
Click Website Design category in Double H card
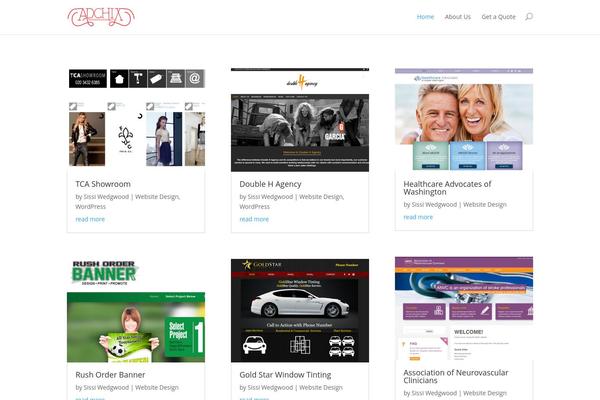pyautogui.click(x=321, y=197)
